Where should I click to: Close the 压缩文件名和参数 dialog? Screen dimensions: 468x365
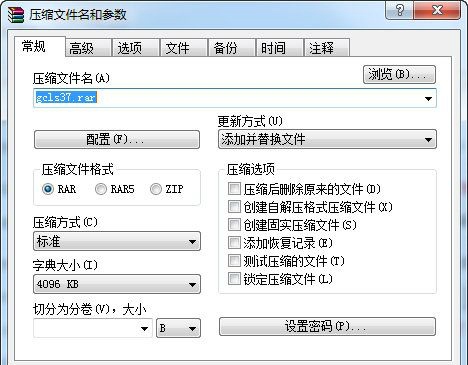[x=437, y=10]
